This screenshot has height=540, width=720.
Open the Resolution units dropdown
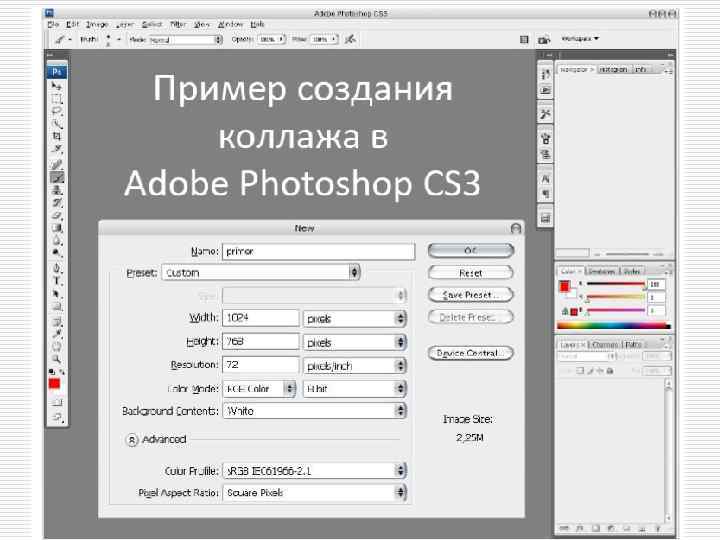click(354, 366)
